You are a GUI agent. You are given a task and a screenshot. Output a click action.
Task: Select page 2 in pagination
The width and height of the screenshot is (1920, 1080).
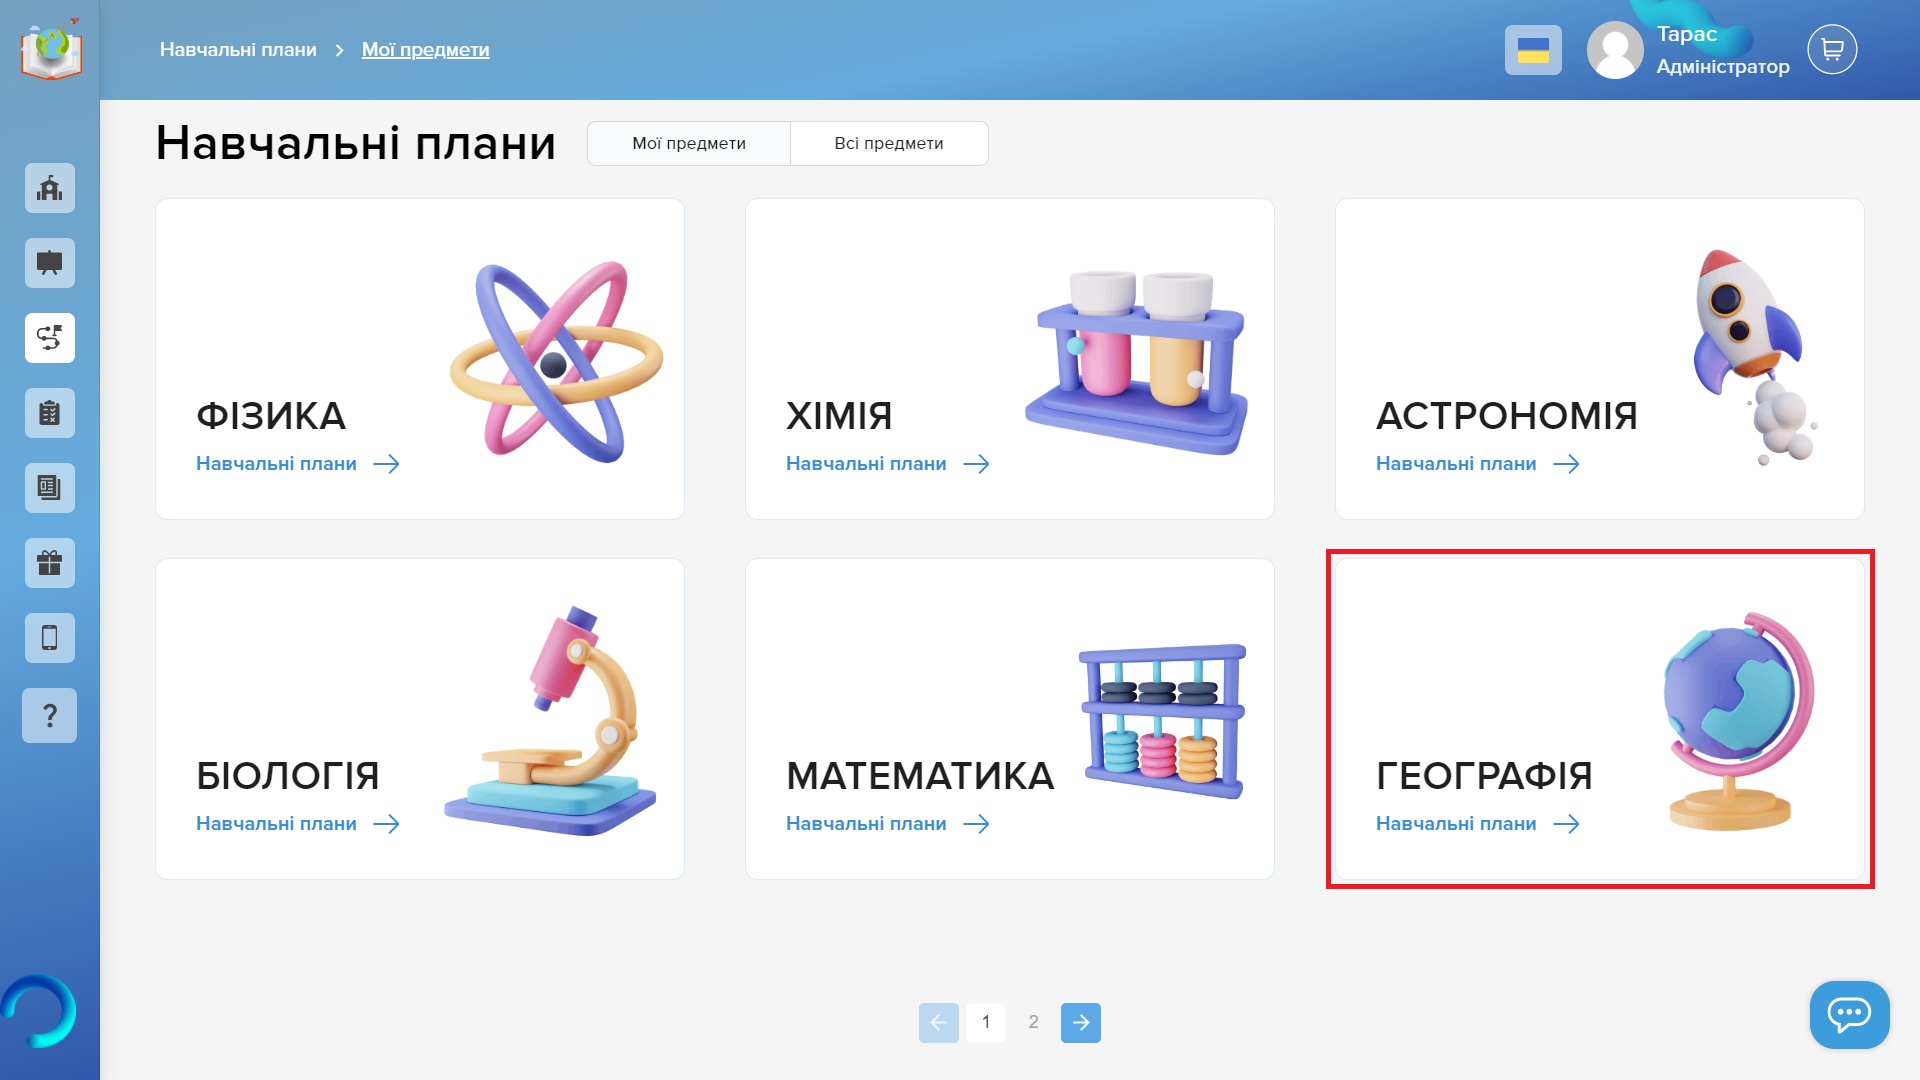1033,1022
